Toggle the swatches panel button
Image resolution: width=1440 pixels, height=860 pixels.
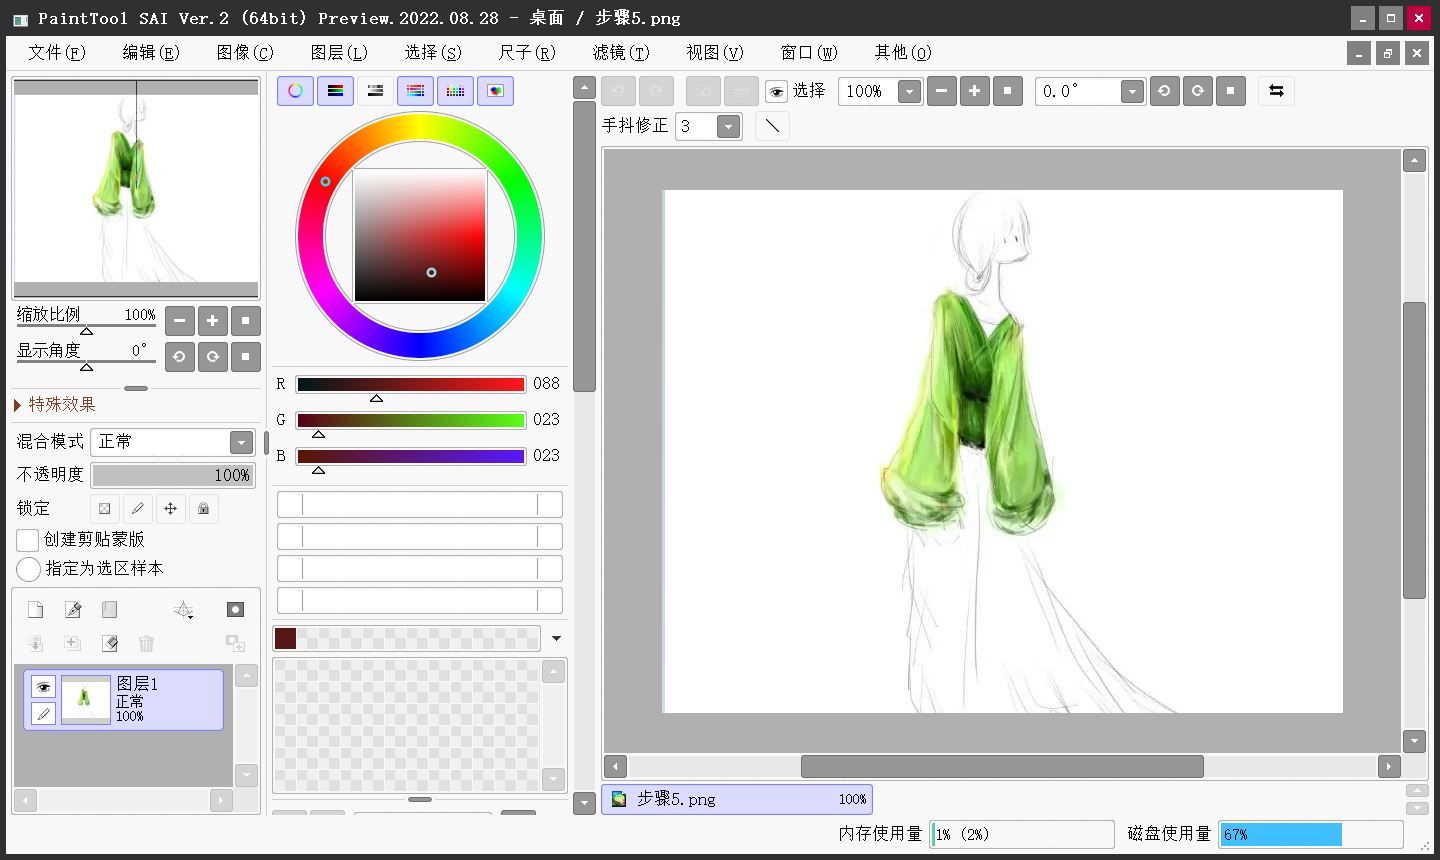(455, 91)
